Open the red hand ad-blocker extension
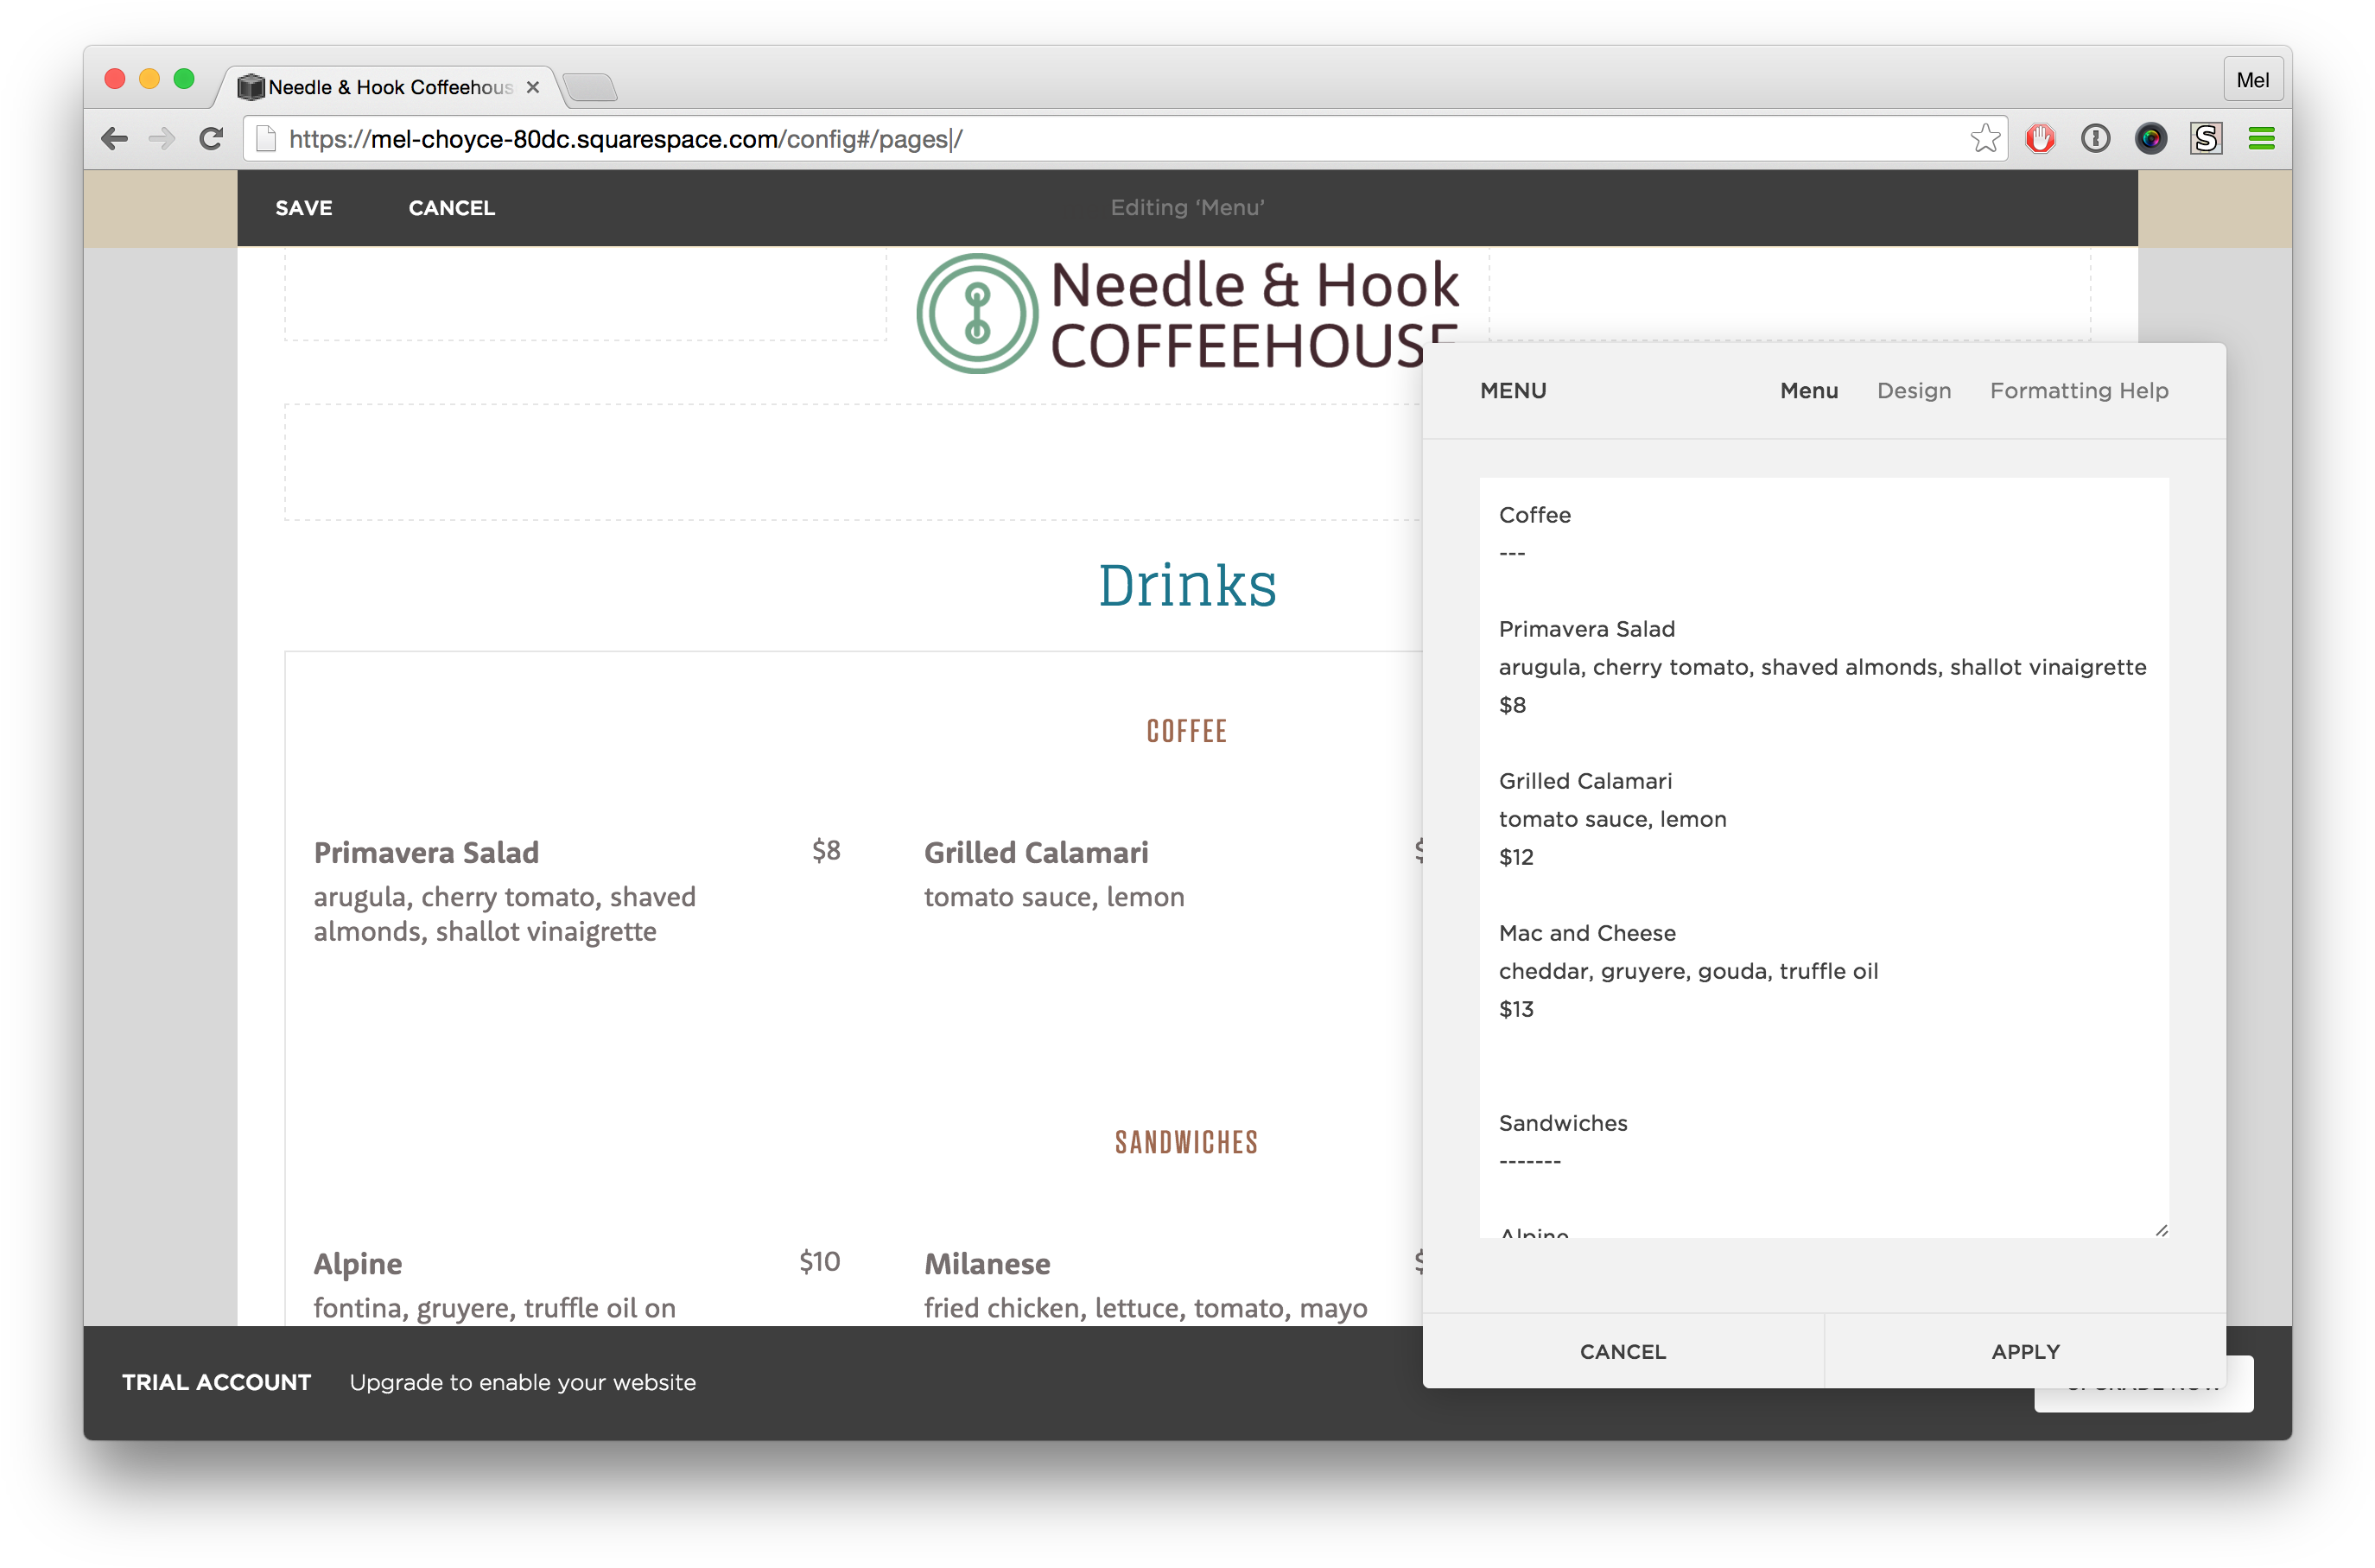 click(x=2039, y=138)
